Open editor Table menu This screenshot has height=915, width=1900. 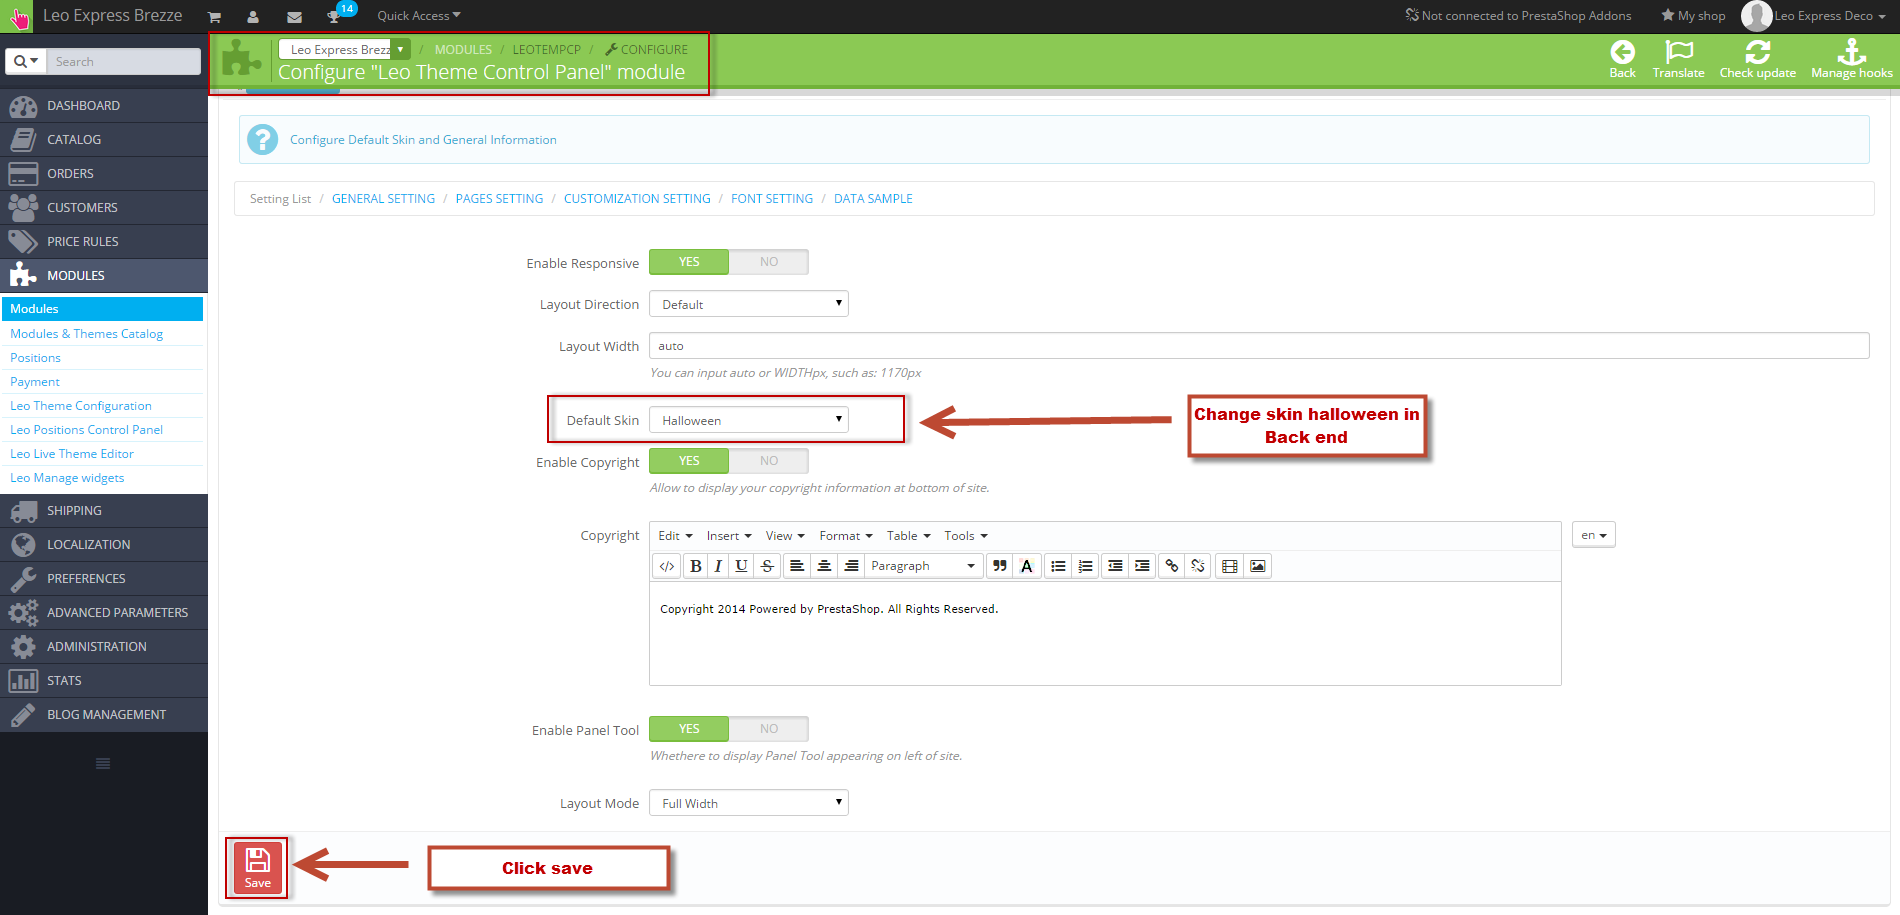[909, 536]
